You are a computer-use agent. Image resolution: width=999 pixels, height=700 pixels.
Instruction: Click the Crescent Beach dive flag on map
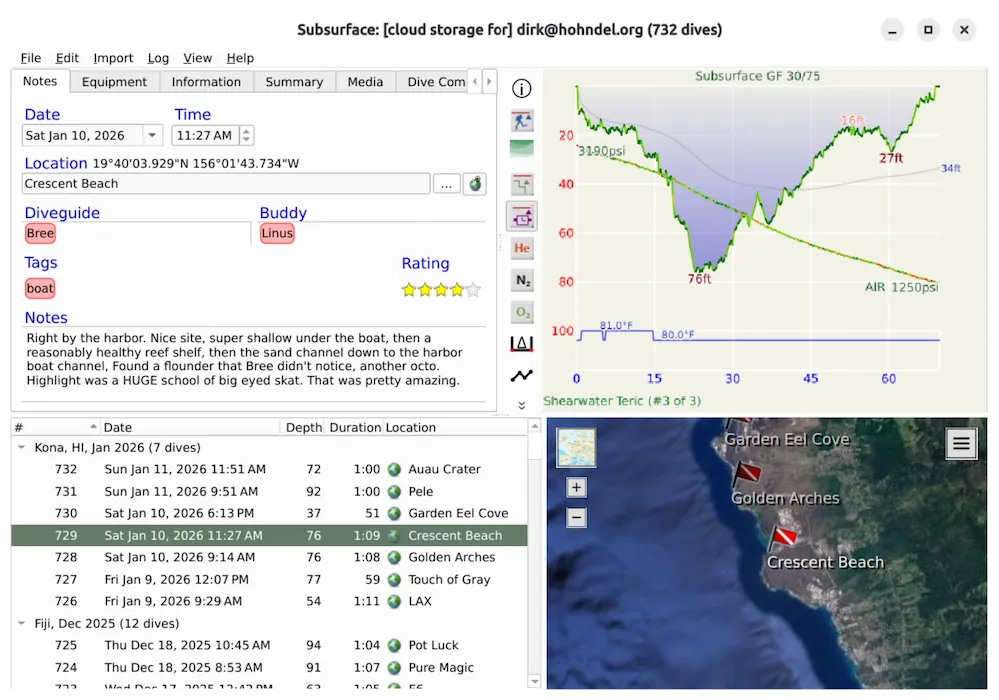point(784,538)
